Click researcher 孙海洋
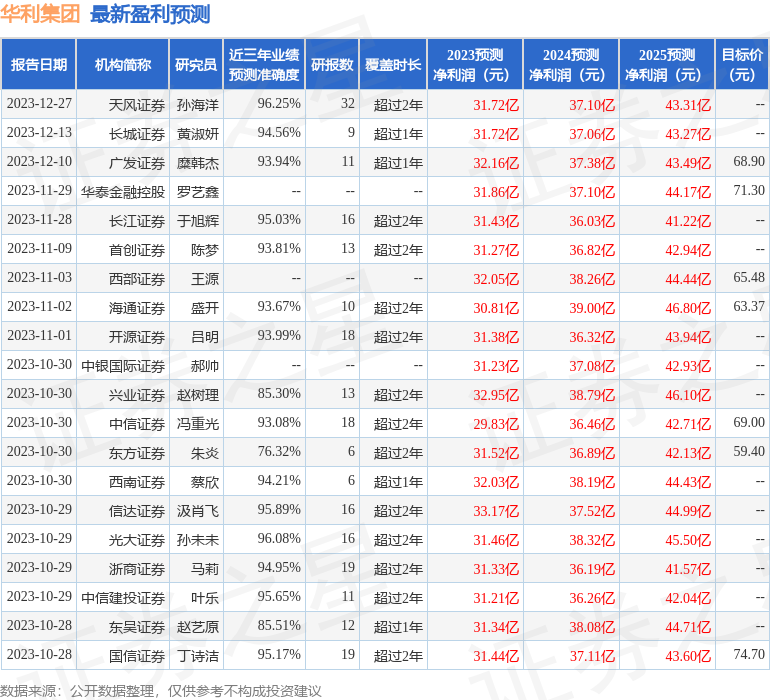The image size is (770, 700). tap(198, 105)
